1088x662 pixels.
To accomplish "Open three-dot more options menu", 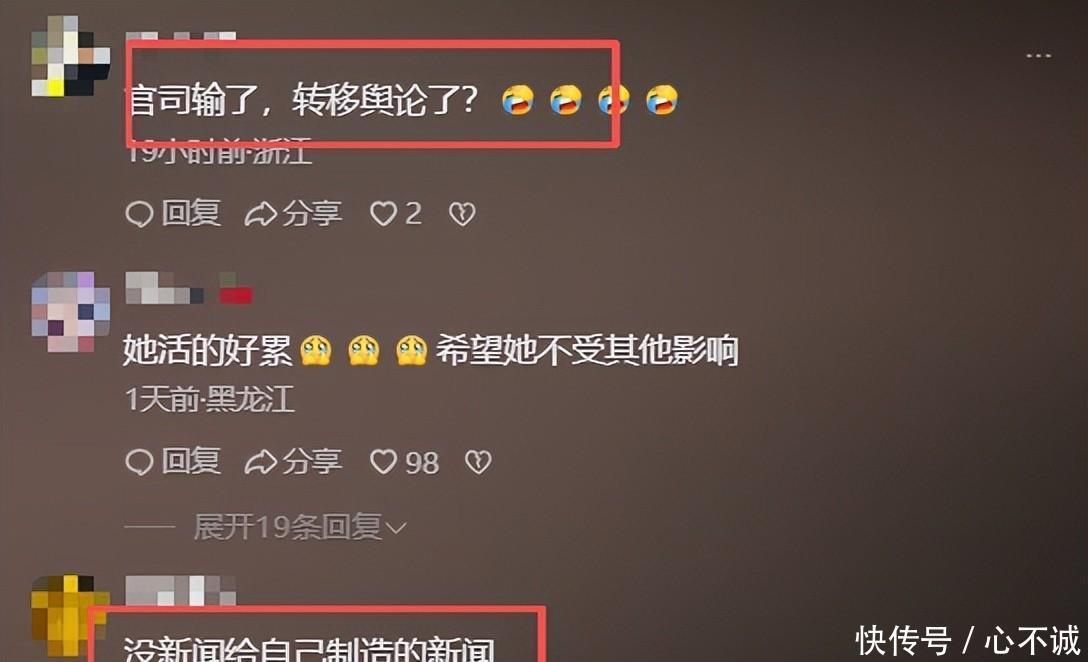I will [x=1038, y=56].
